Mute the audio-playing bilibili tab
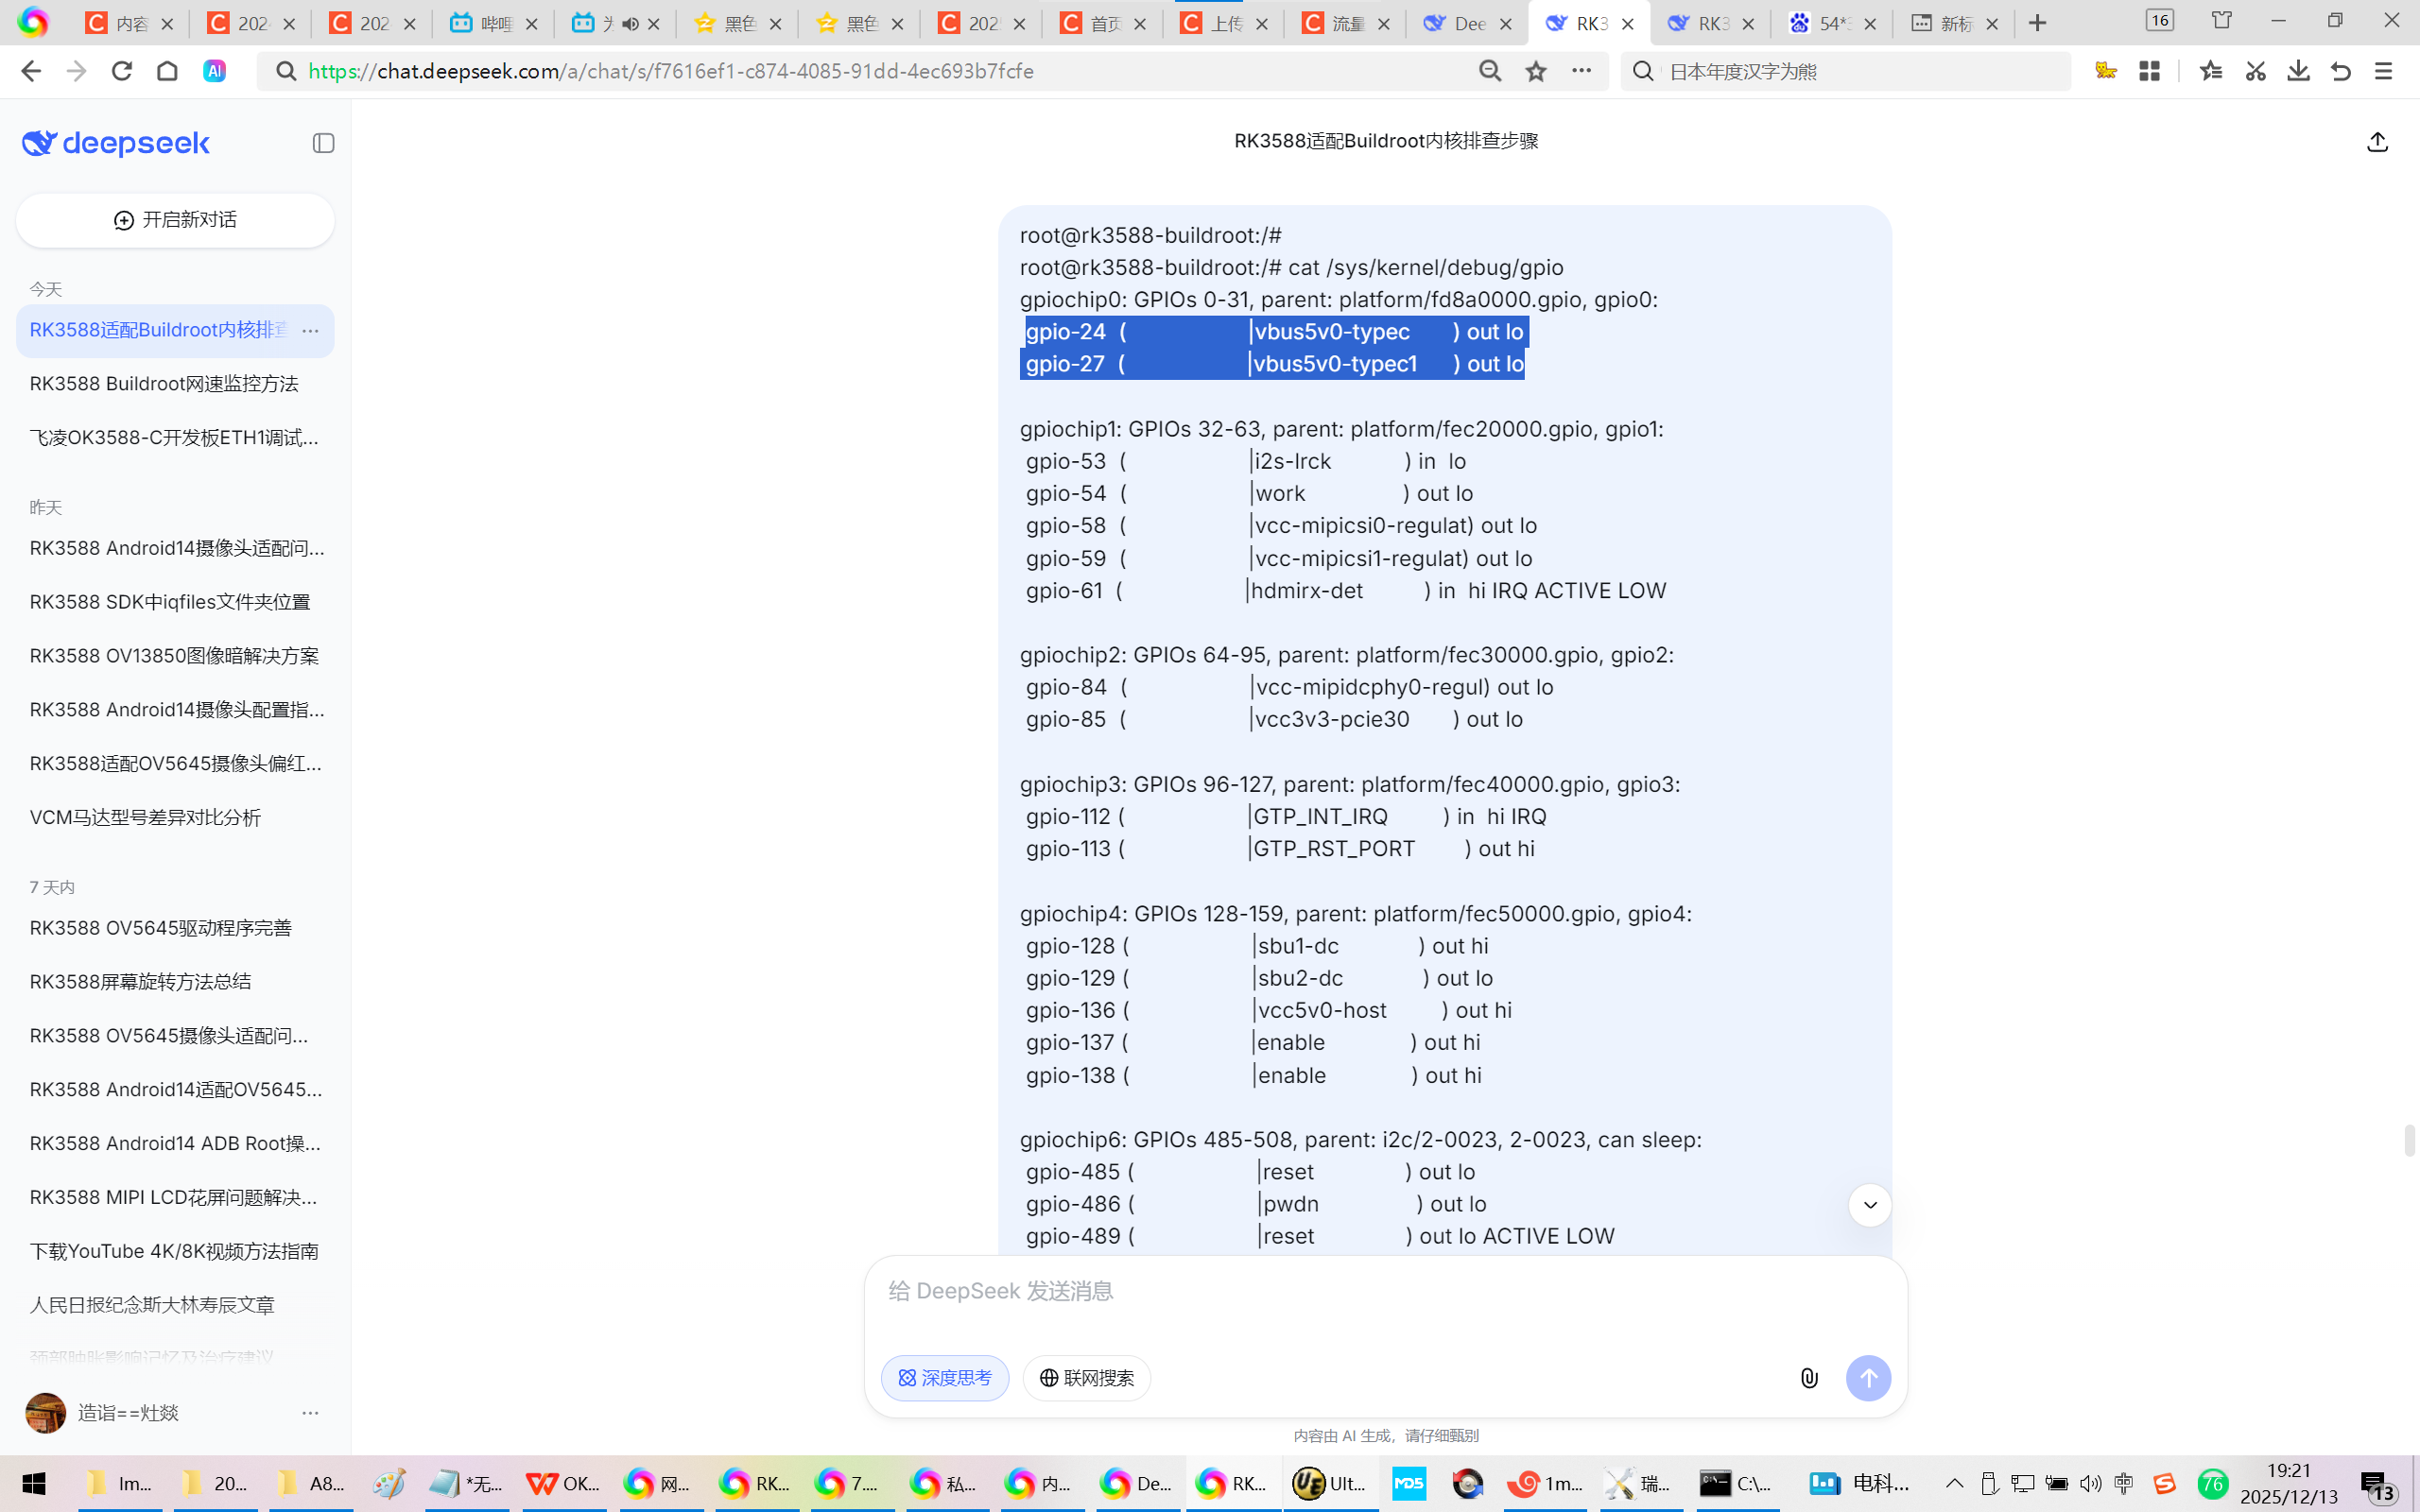 coord(630,23)
